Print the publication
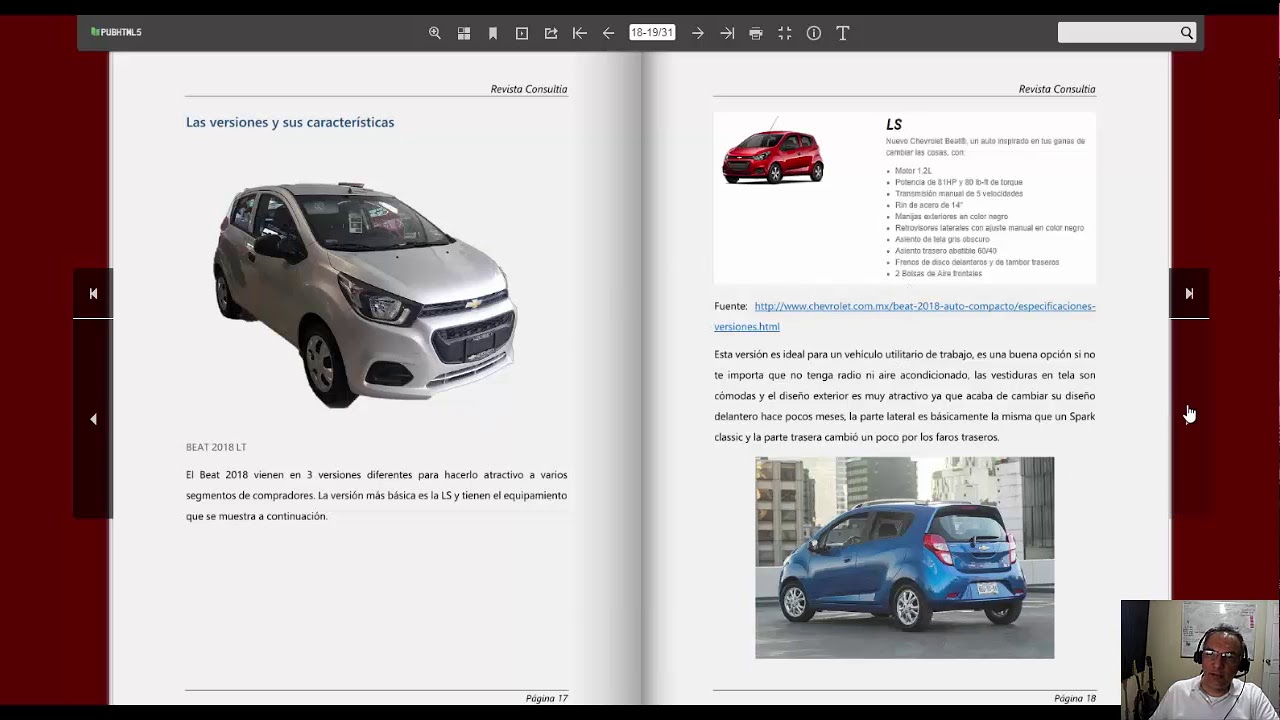The height and width of the screenshot is (720, 1280). pyautogui.click(x=756, y=33)
